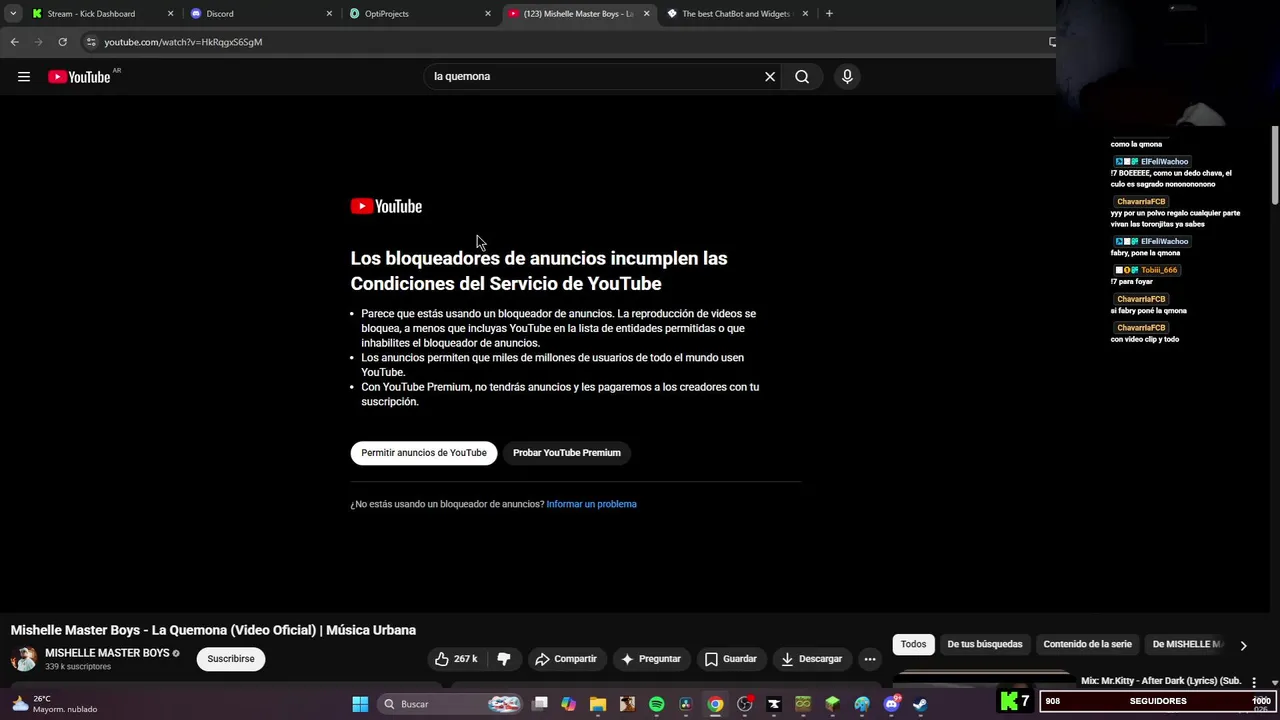Viewport: 1280px width, 720px height.
Task: Open more actions three-dot menu
Action: tap(870, 659)
